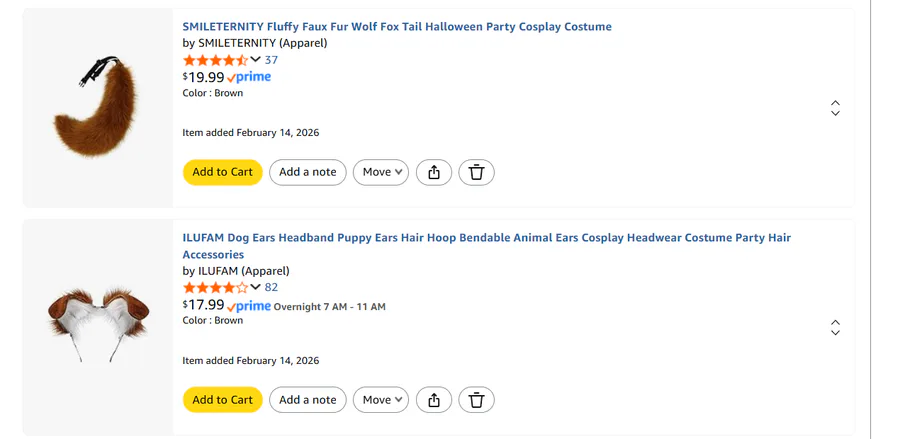900x439 pixels.
Task: View the 82 reviews for dog ears headband
Action: click(x=271, y=287)
